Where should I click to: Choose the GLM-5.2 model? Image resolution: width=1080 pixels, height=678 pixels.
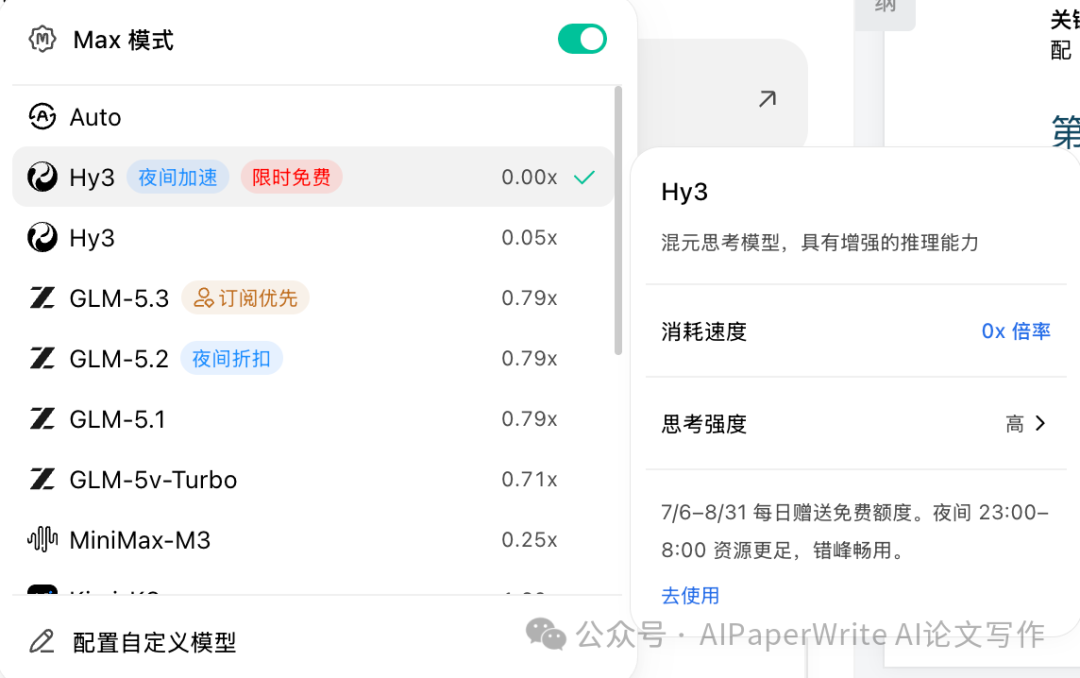[x=313, y=358]
